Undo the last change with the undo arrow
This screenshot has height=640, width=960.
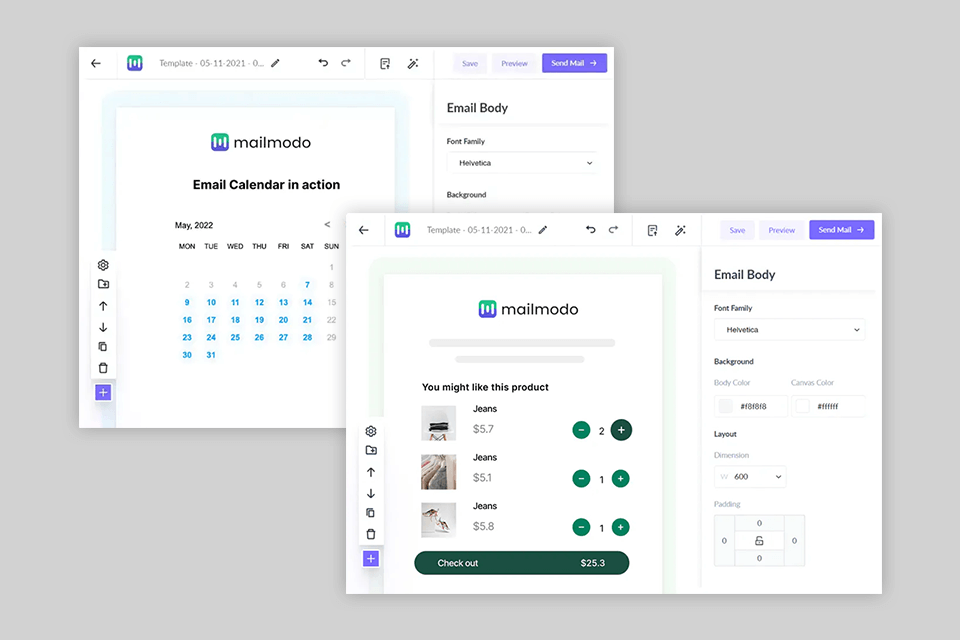[x=590, y=229]
